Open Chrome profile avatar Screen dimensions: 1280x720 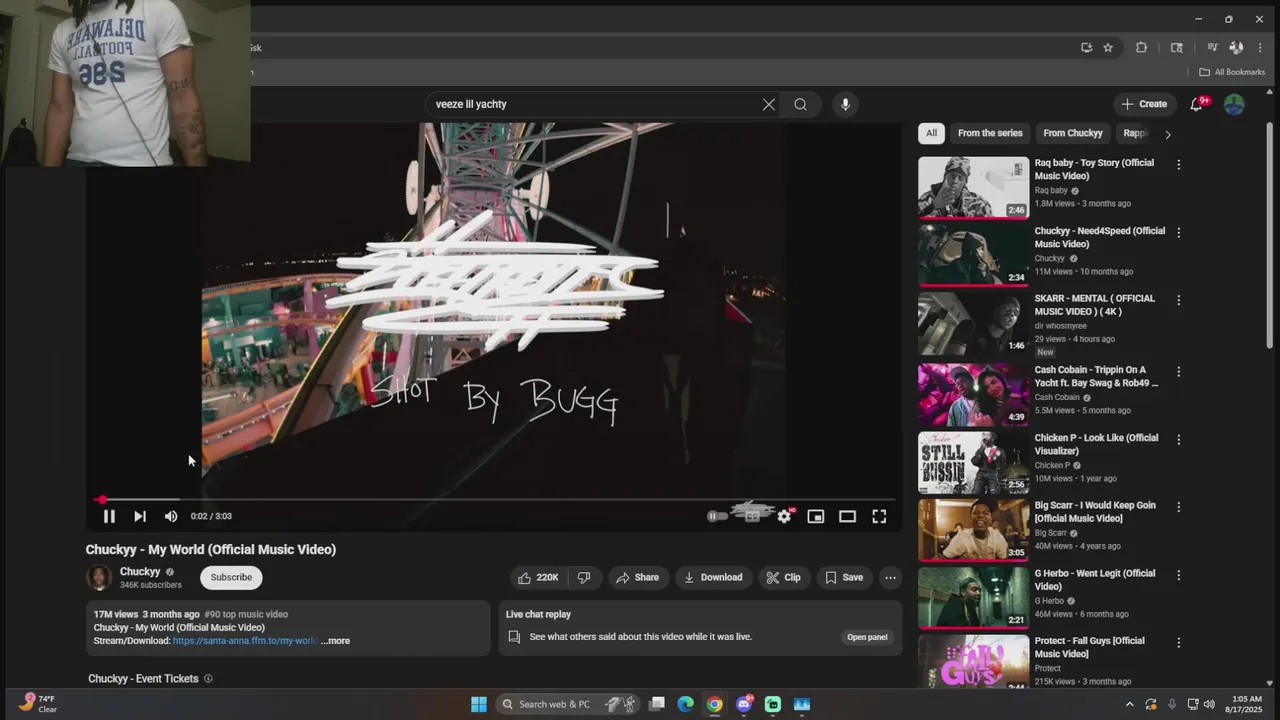[1236, 47]
